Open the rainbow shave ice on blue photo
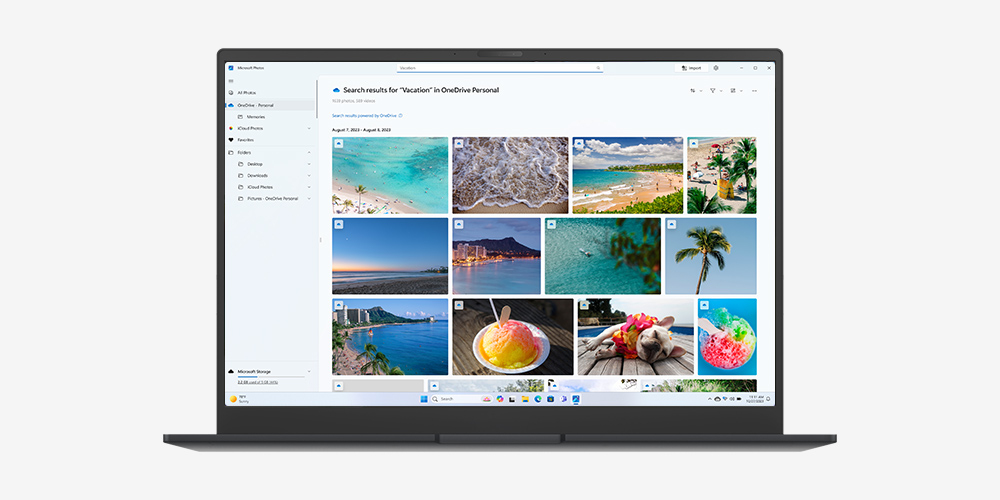Screen dimensions: 1000x500 tap(727, 337)
